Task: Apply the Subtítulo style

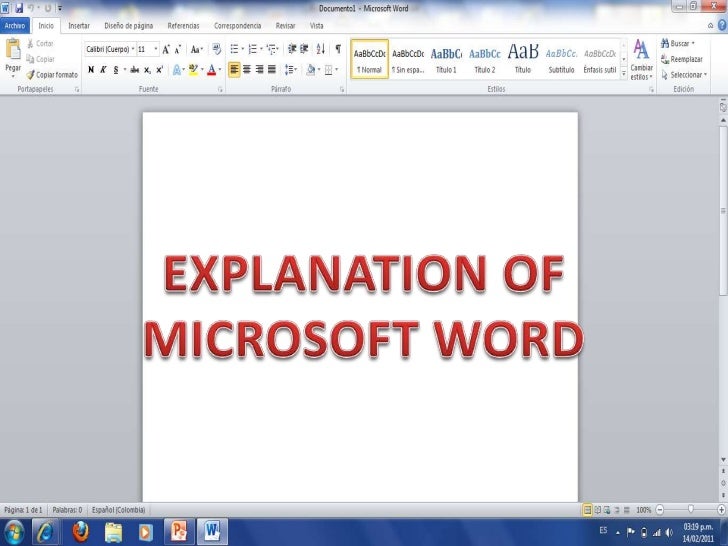Action: 561,59
